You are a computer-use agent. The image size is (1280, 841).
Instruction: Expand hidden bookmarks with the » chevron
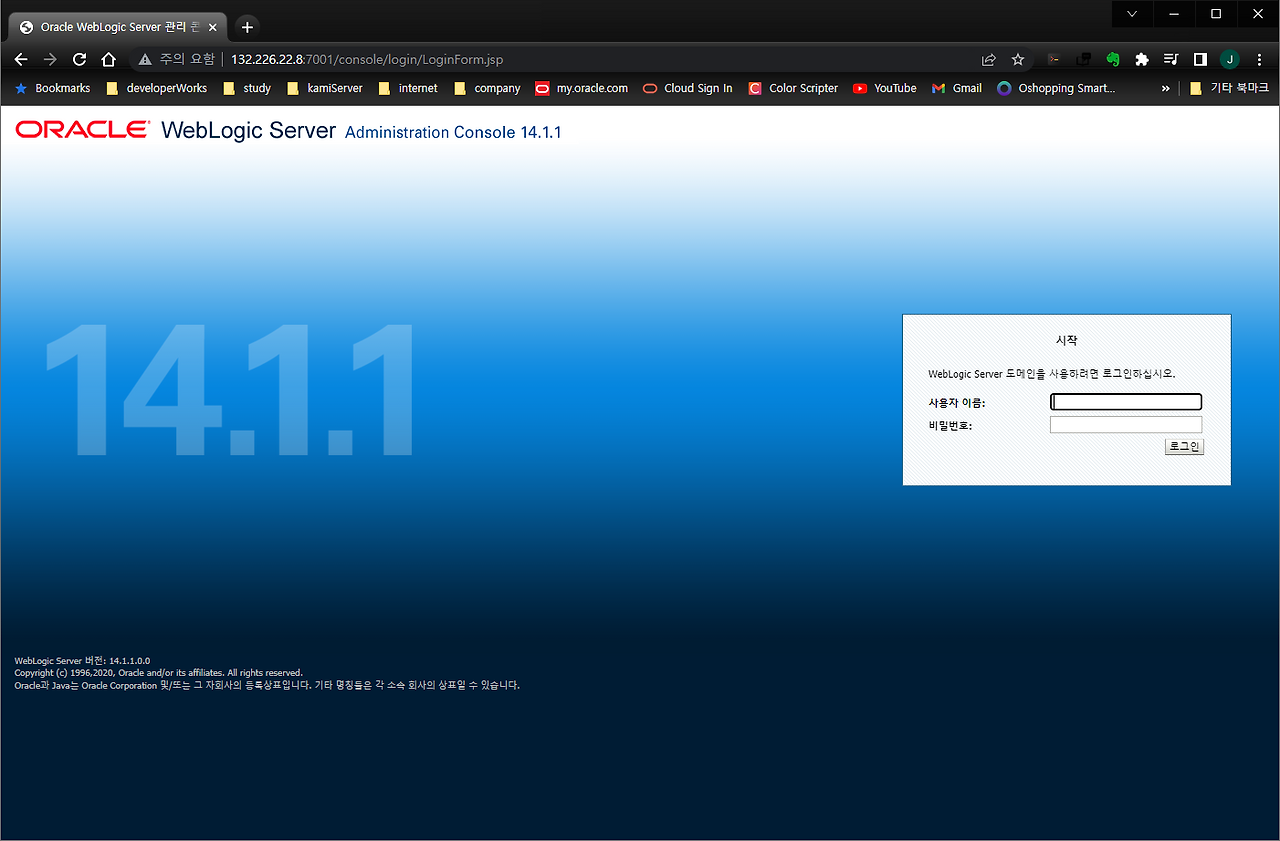click(x=1163, y=88)
